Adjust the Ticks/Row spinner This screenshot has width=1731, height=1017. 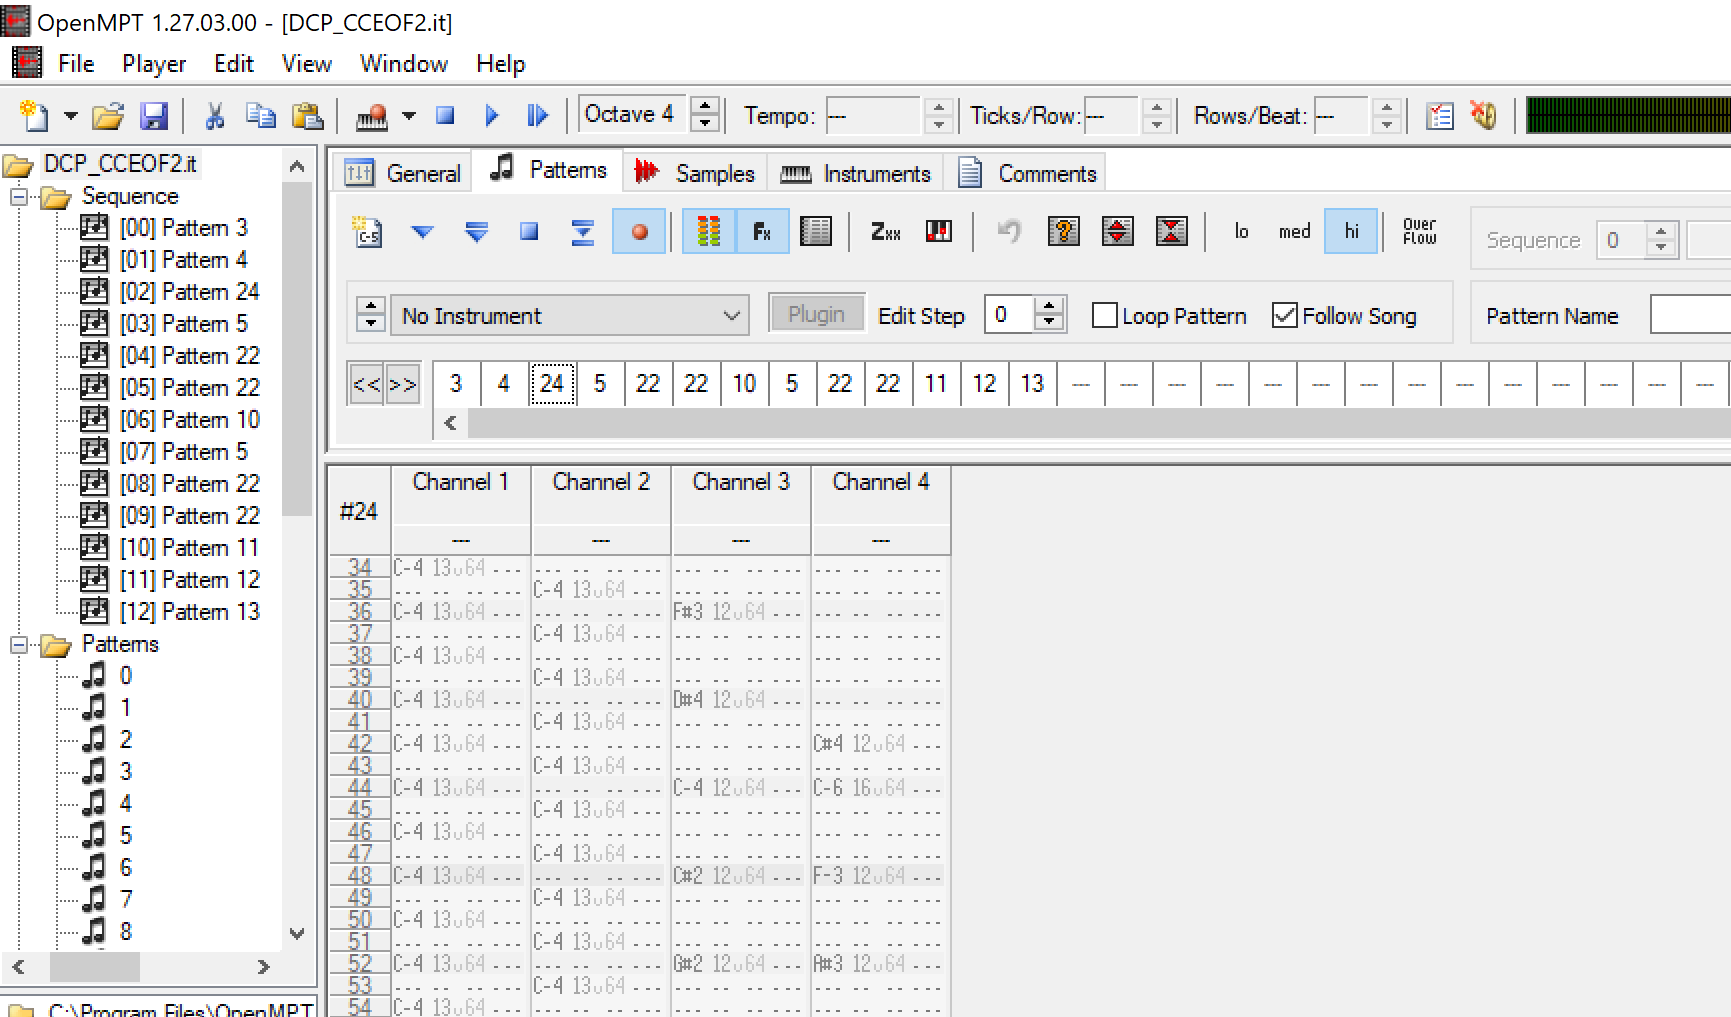tap(1157, 116)
